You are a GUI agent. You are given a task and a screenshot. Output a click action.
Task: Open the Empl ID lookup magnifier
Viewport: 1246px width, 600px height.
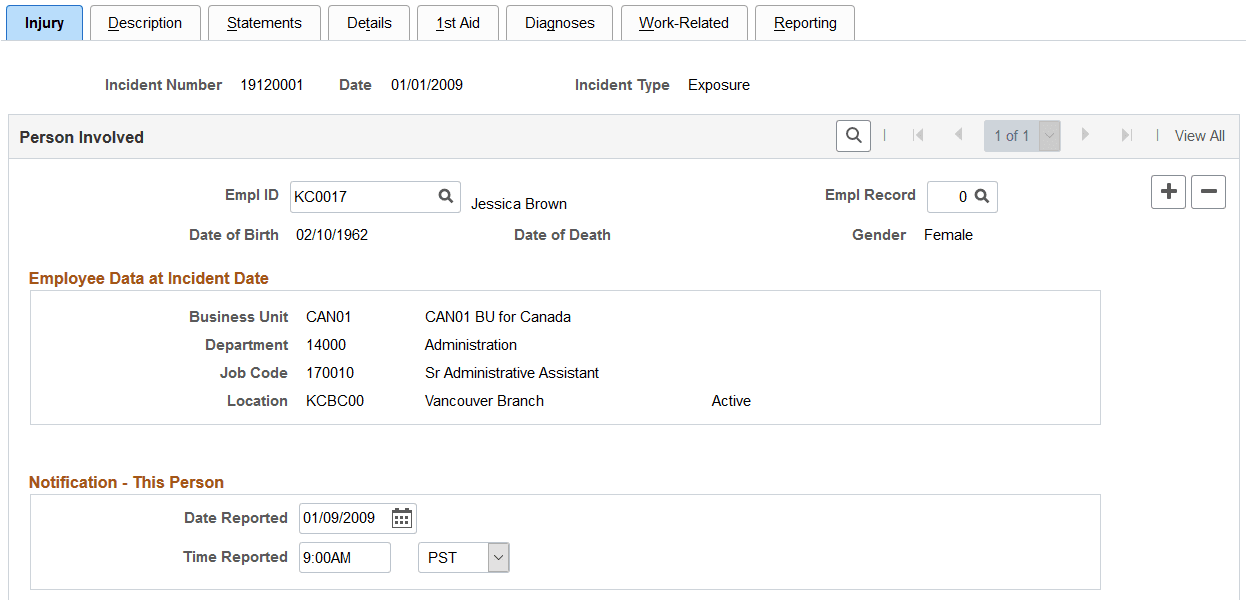coord(446,196)
